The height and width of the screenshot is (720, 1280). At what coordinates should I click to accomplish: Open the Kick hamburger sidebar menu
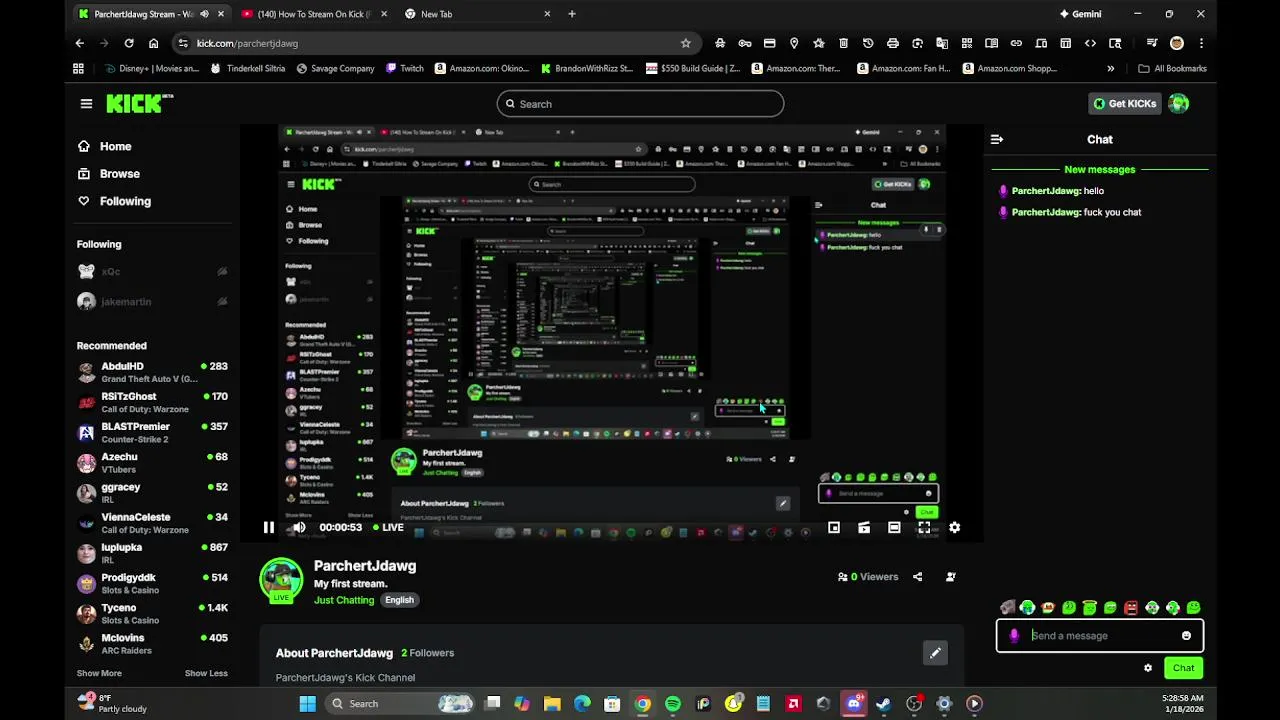click(86, 104)
